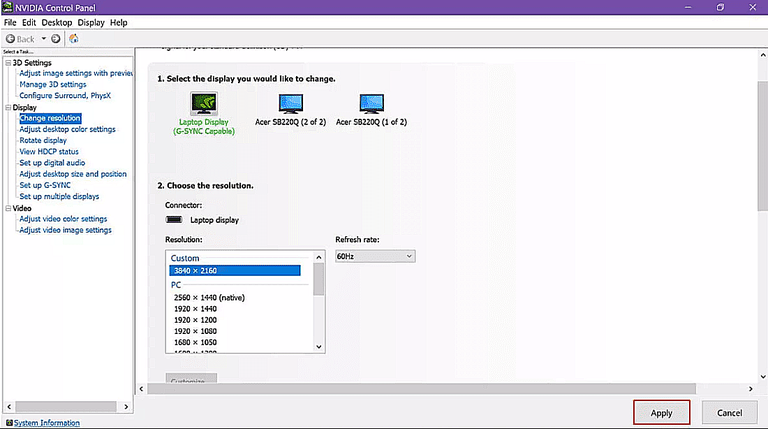Open Adjust video color settings
Screen dimensions: 768x429
pos(63,219)
